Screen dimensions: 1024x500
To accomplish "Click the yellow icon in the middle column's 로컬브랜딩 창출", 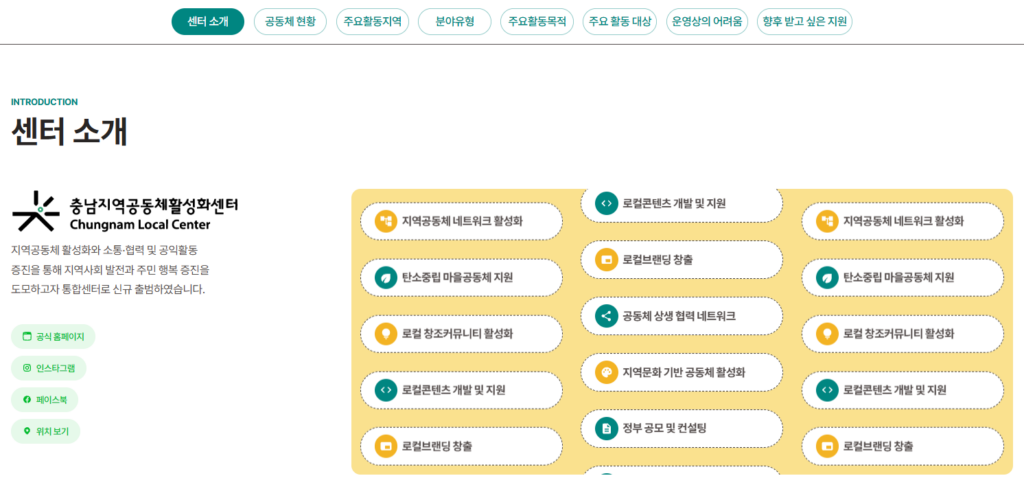I will 606,260.
